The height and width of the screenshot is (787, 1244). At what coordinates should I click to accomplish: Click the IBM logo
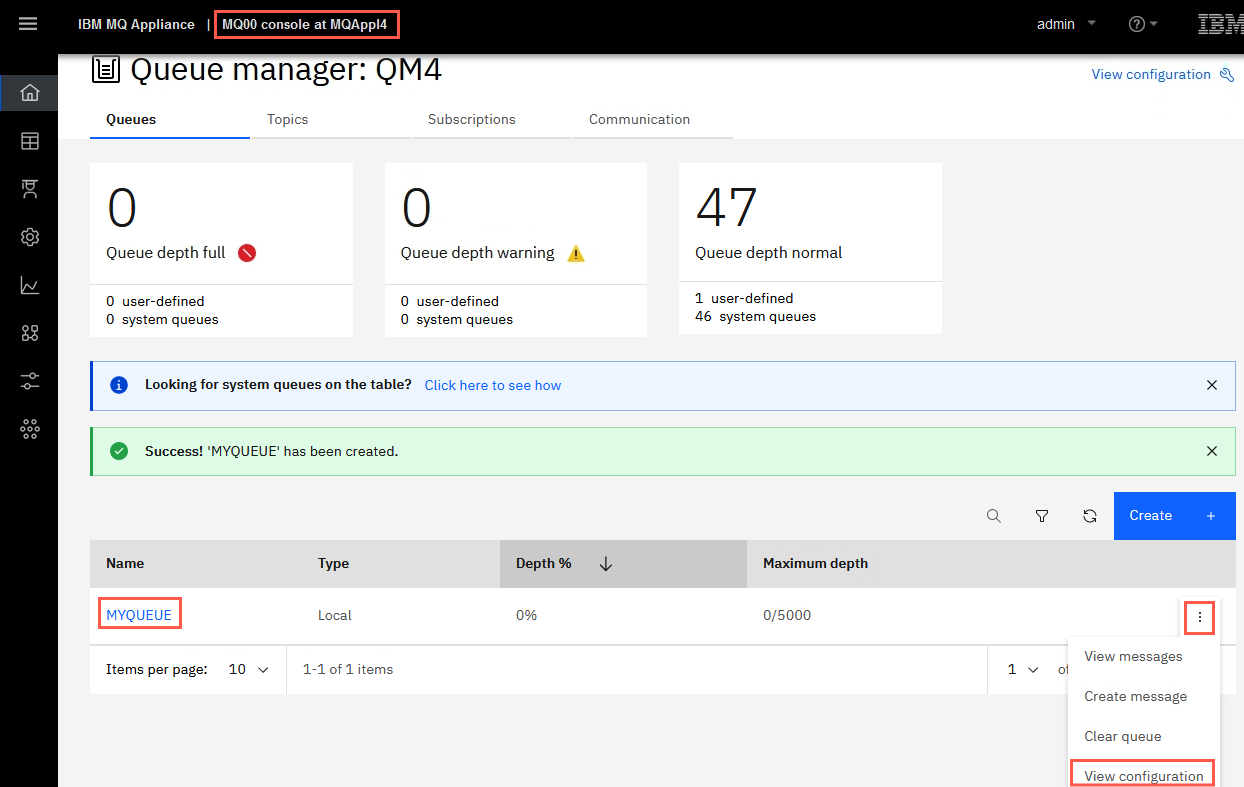[x=1220, y=24]
